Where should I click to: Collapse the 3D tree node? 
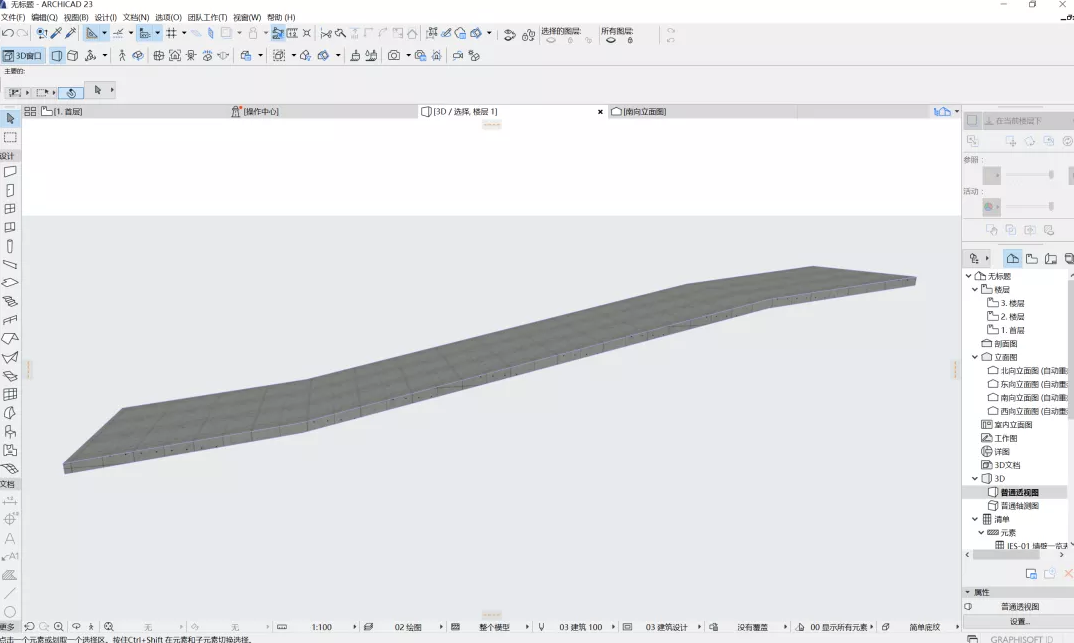point(975,479)
